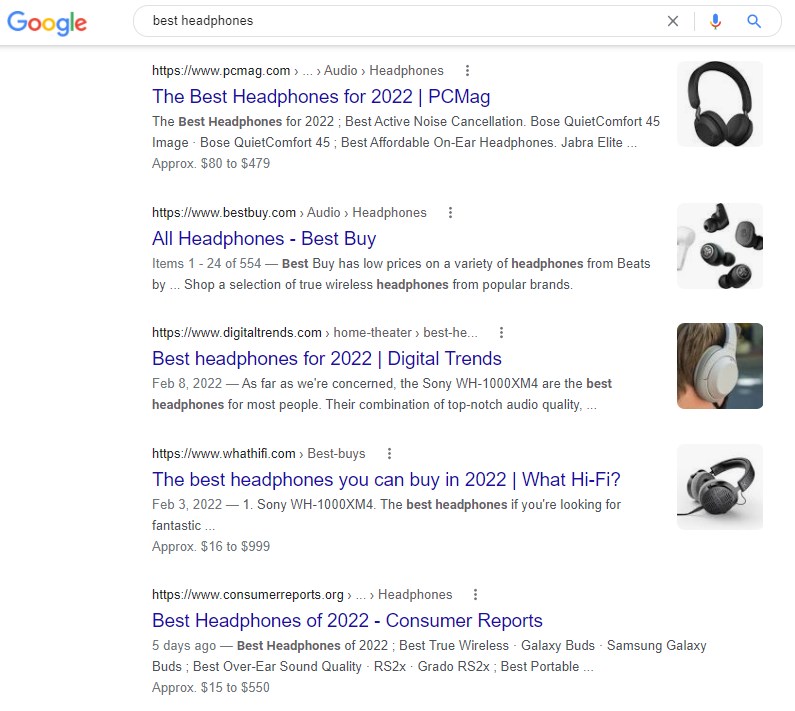Open the three-dot menu beside the digitaltrends.com result
The height and width of the screenshot is (711, 795).
[501, 333]
